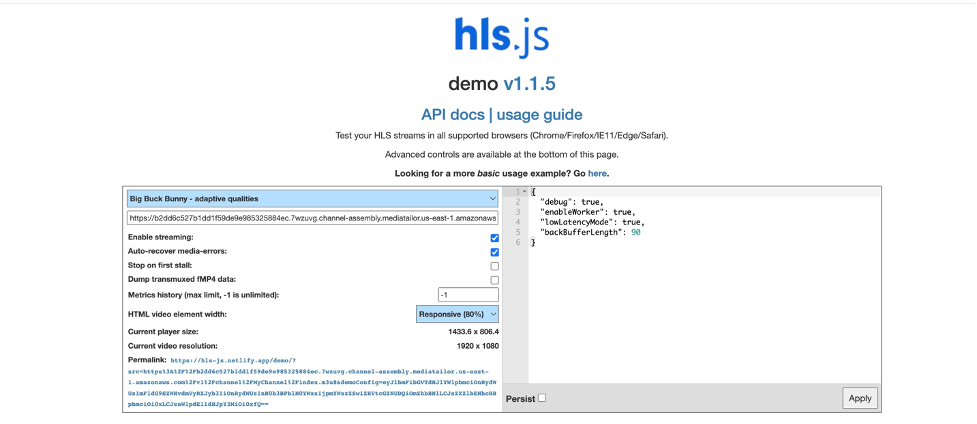This screenshot has height=424, width=977.
Task: Open the Permalink URL
Action: [312, 382]
